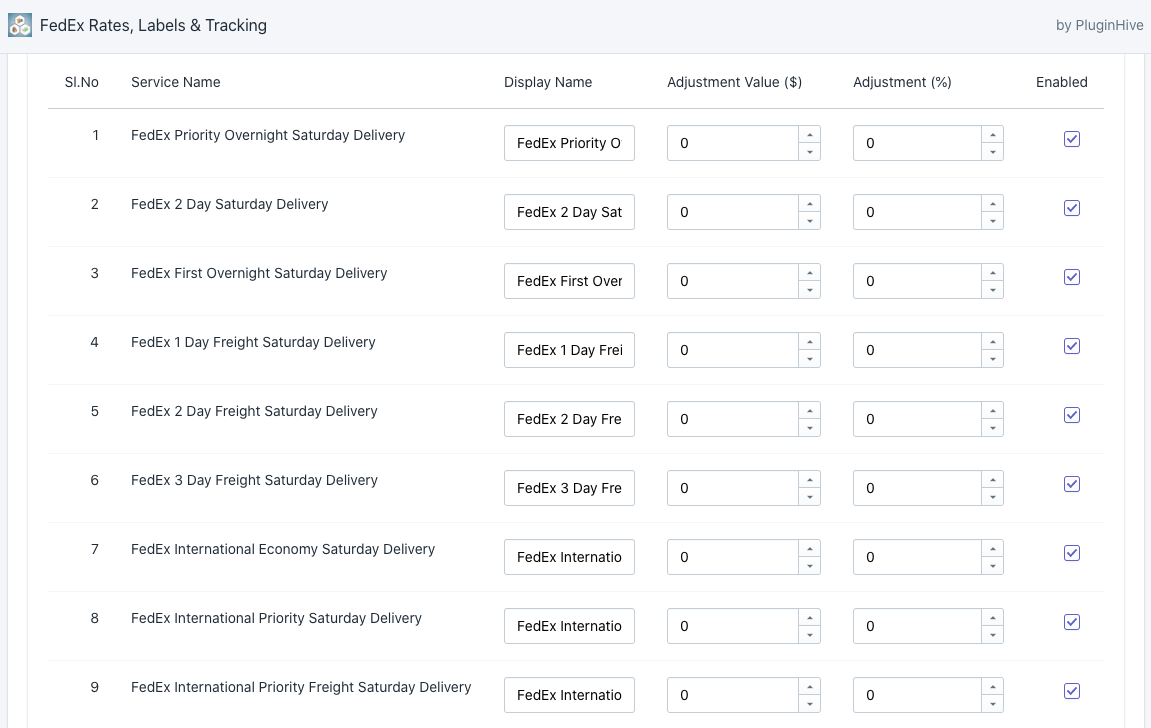The image size is (1151, 728).
Task: Click the 'Service Name' column header
Action: [175, 82]
